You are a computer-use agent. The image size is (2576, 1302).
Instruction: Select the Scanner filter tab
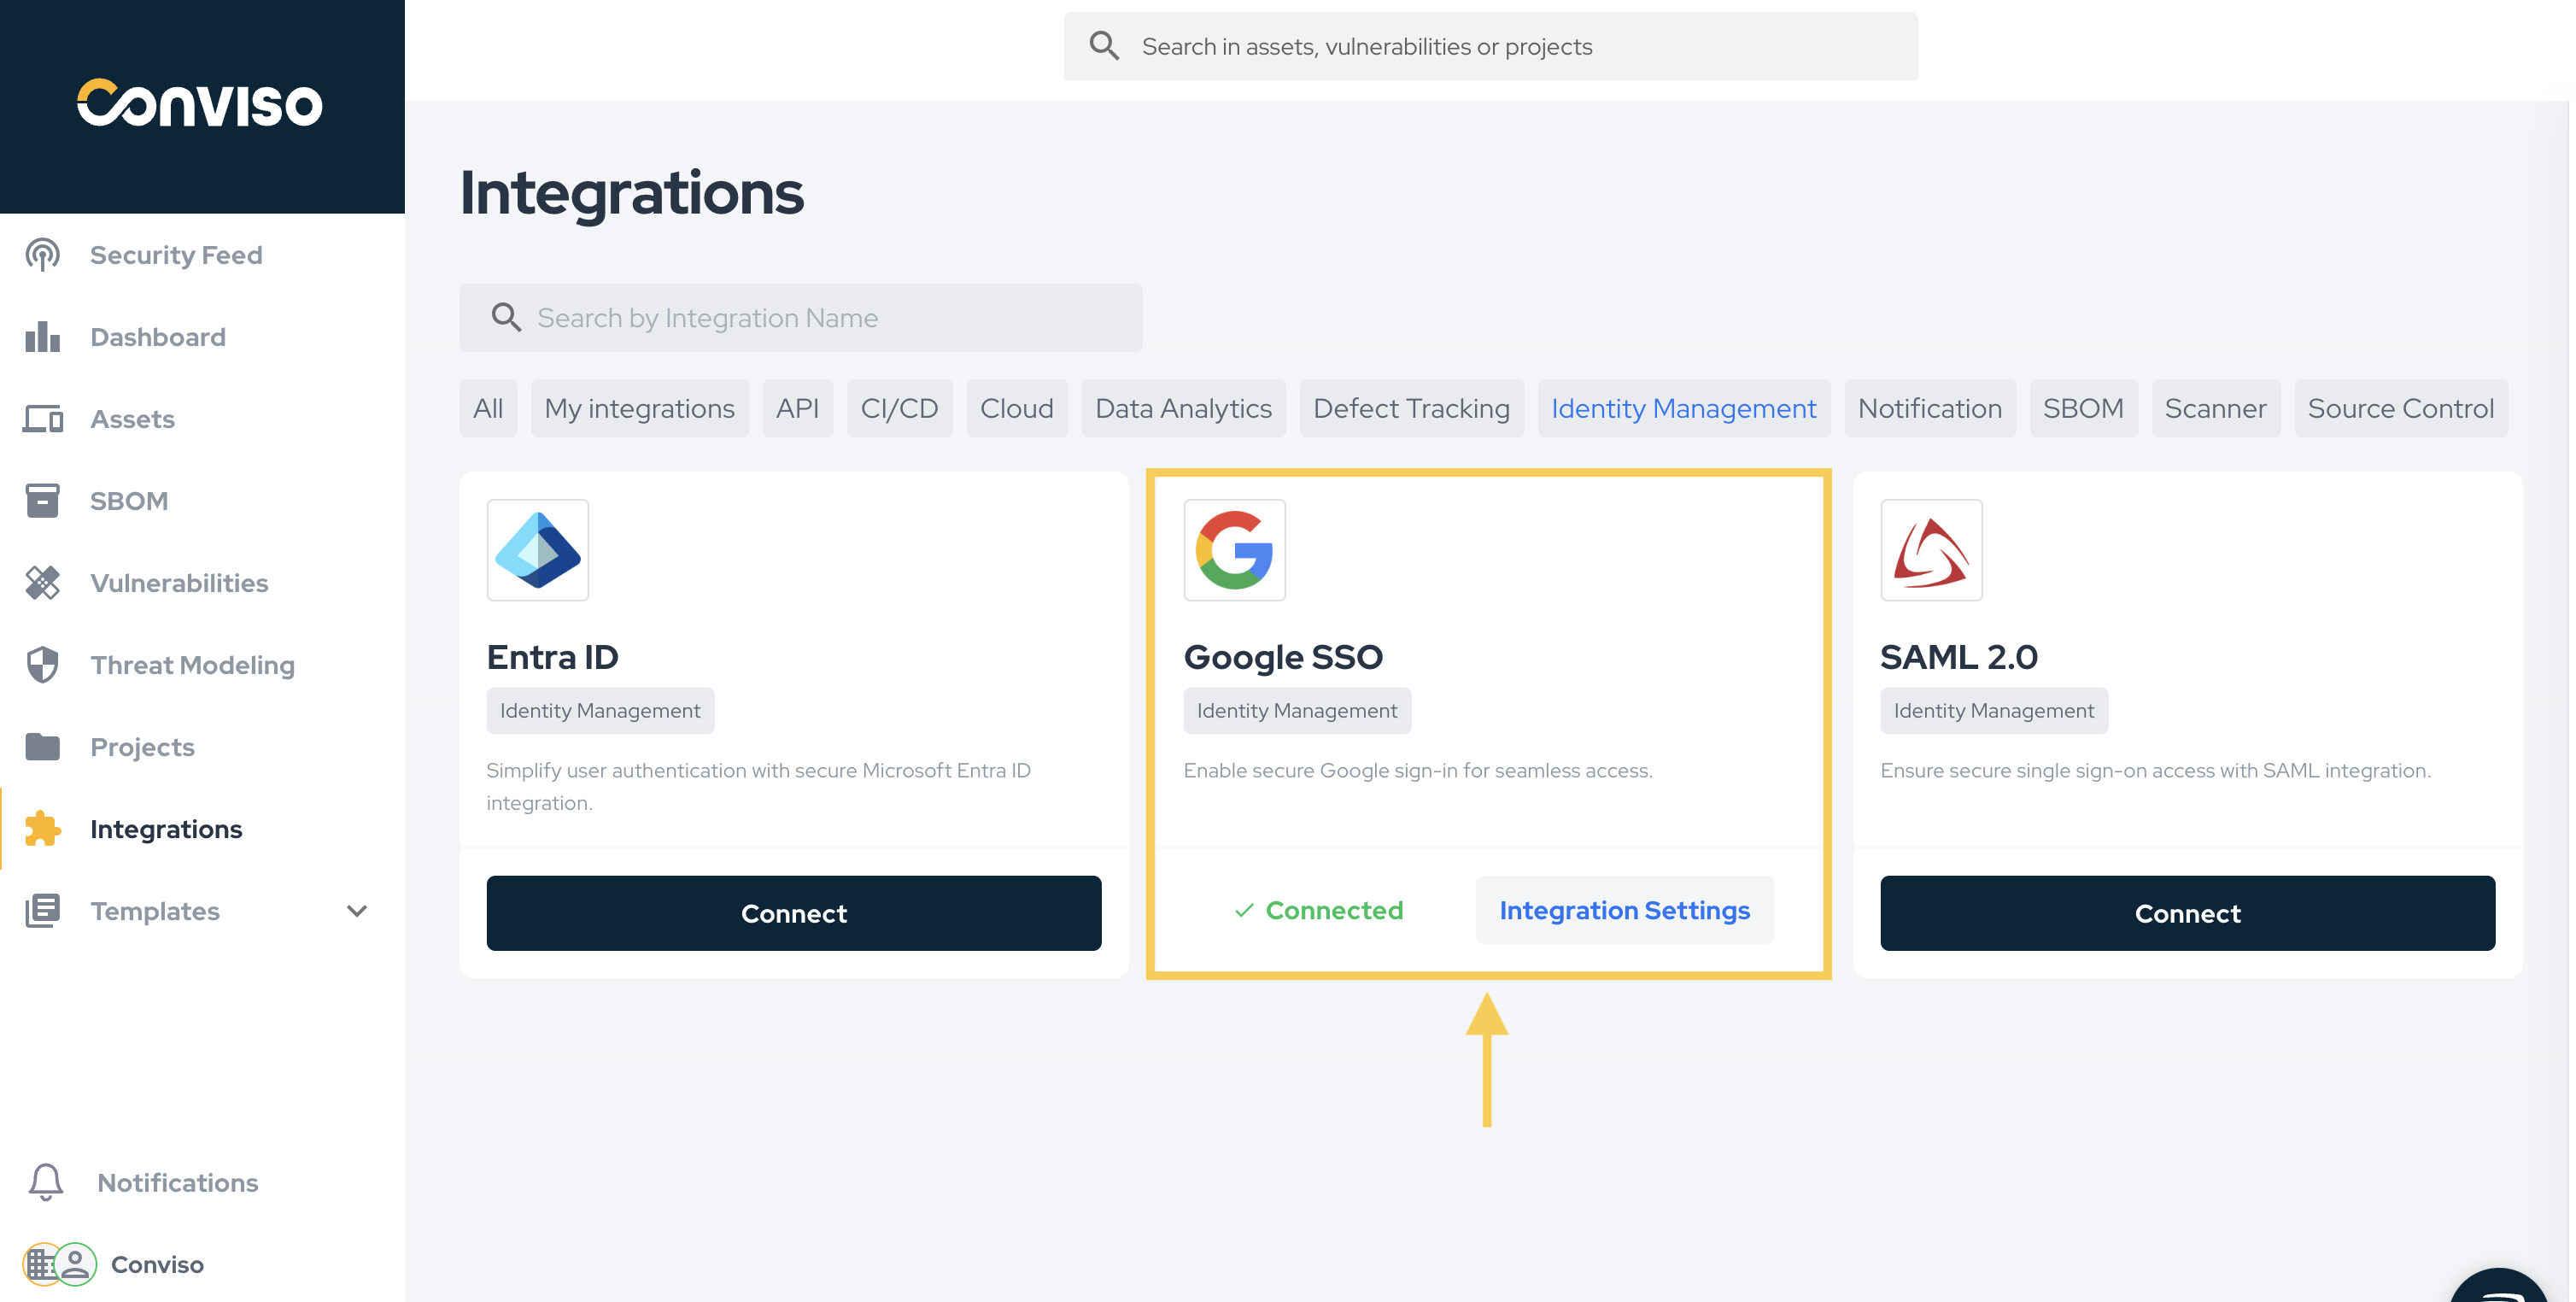(x=2215, y=408)
